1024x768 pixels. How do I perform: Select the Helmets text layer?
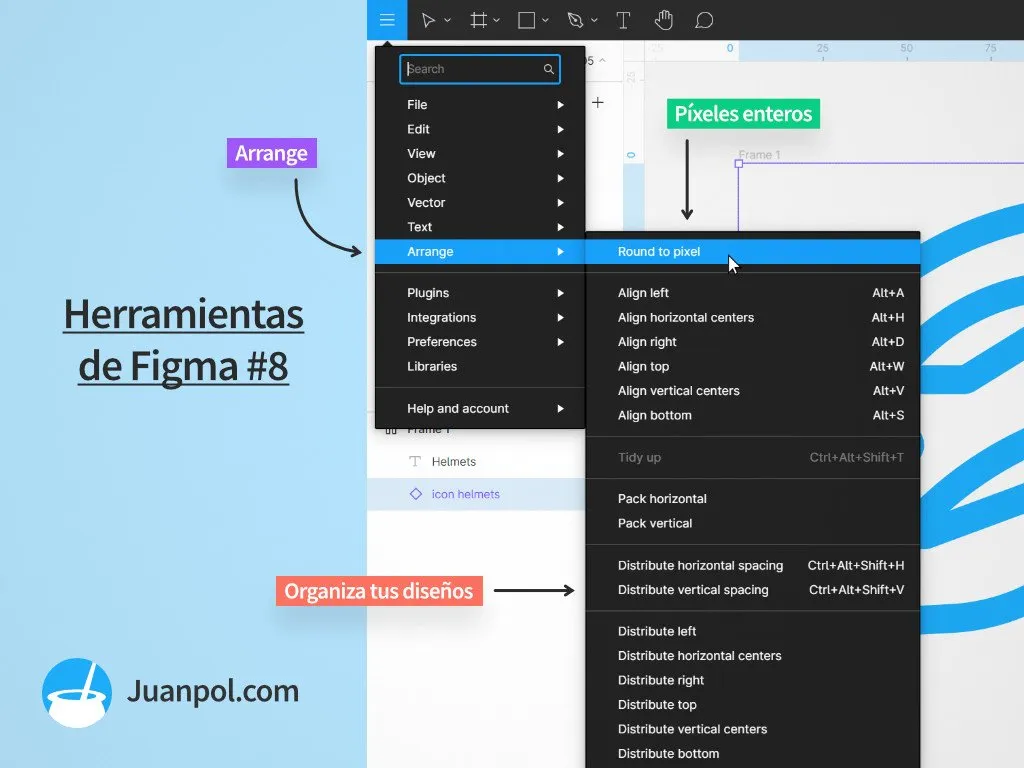coord(476,462)
